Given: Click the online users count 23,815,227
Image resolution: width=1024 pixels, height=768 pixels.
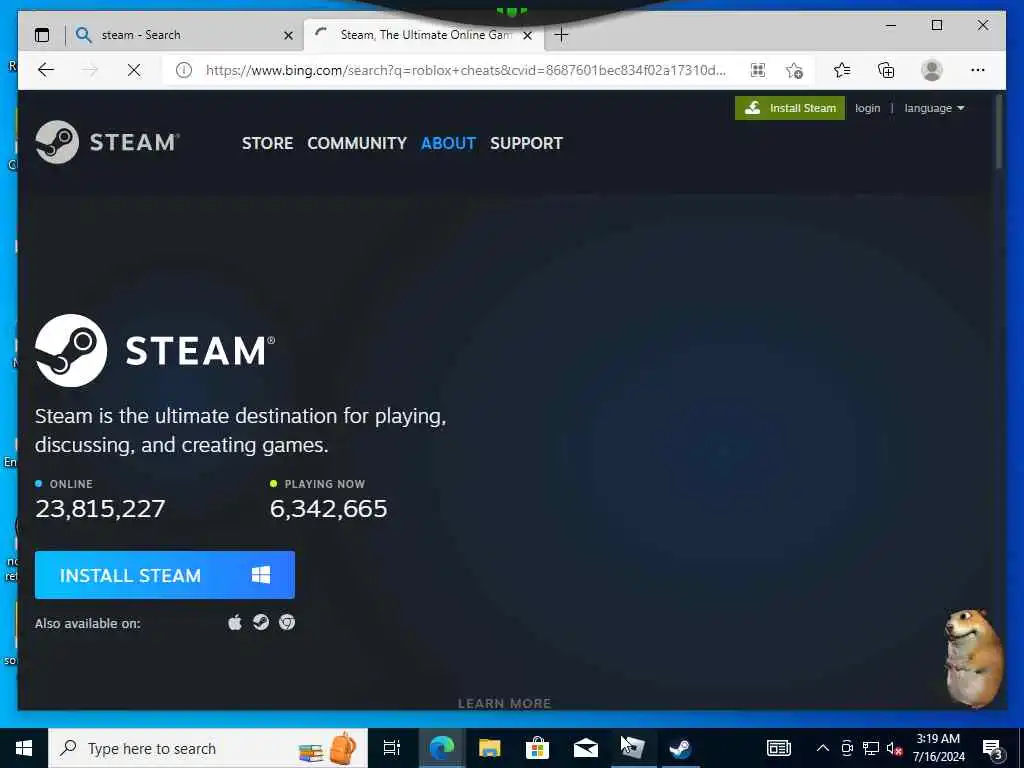Looking at the screenshot, I should (x=100, y=508).
